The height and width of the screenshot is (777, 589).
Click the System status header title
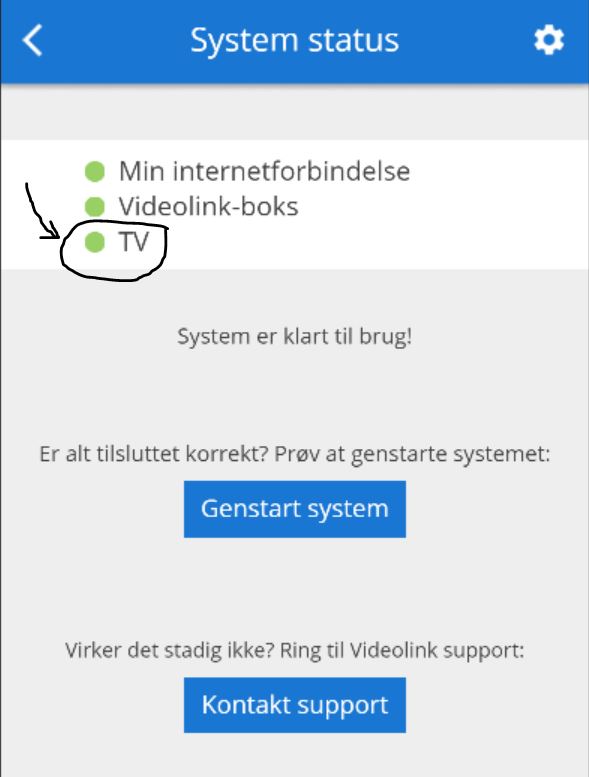[295, 40]
